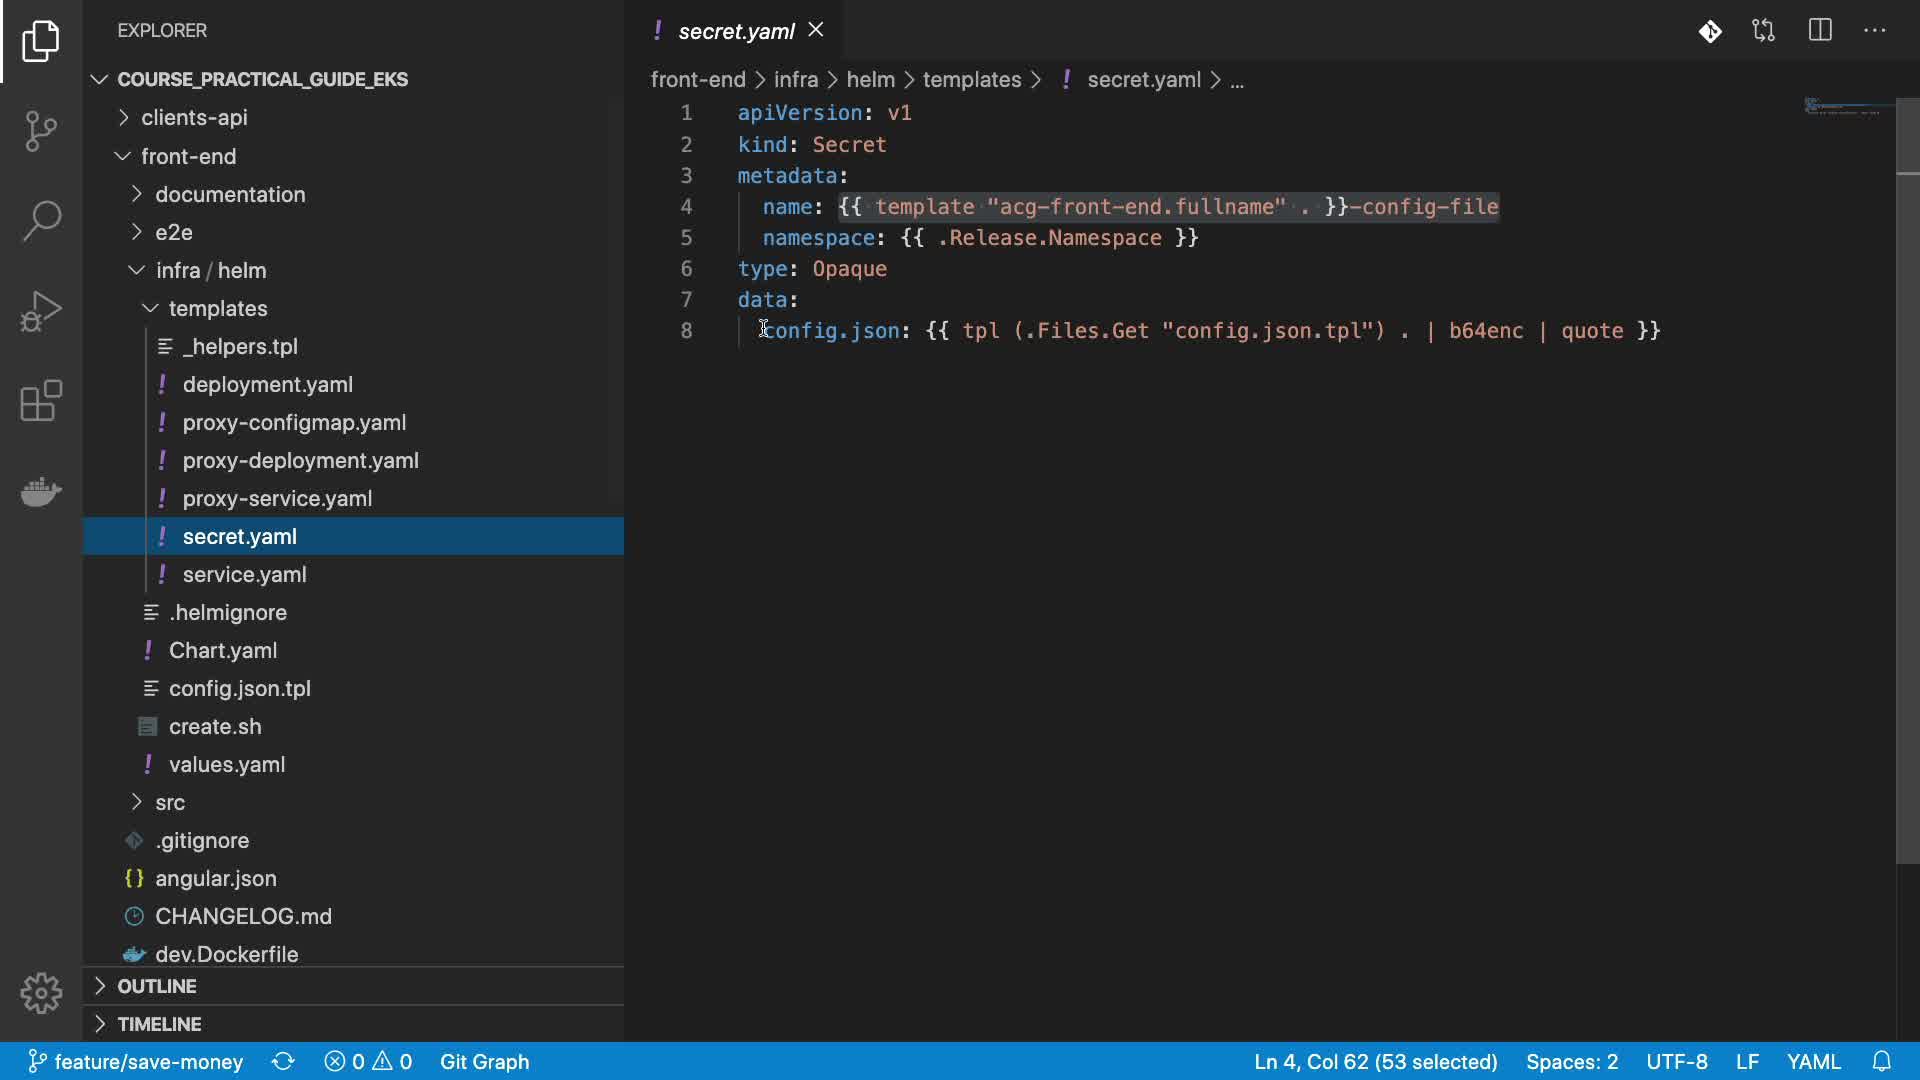Expand the OUTLINE section

157,986
